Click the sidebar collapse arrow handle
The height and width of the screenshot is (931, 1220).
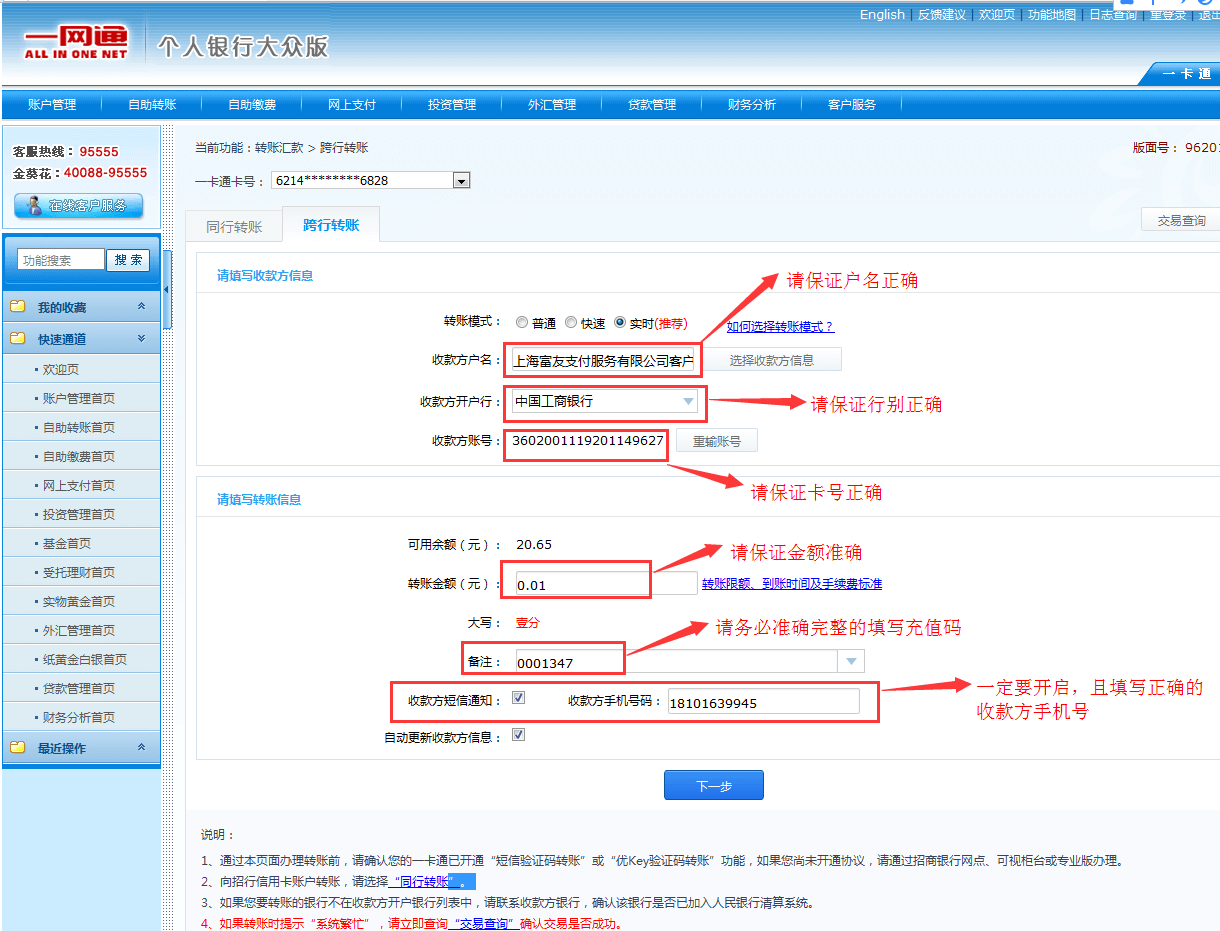(167, 289)
